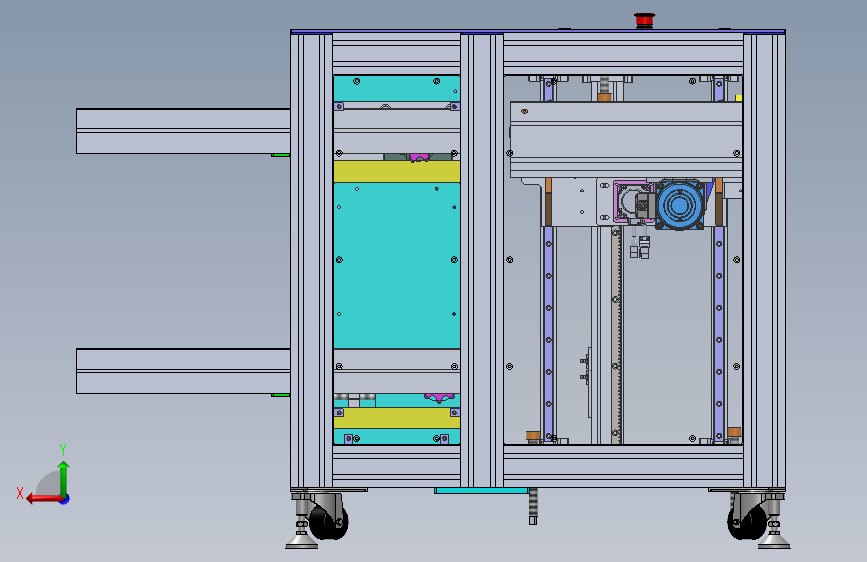Pick the orange bushing at lift bay bottom right

(x=734, y=432)
